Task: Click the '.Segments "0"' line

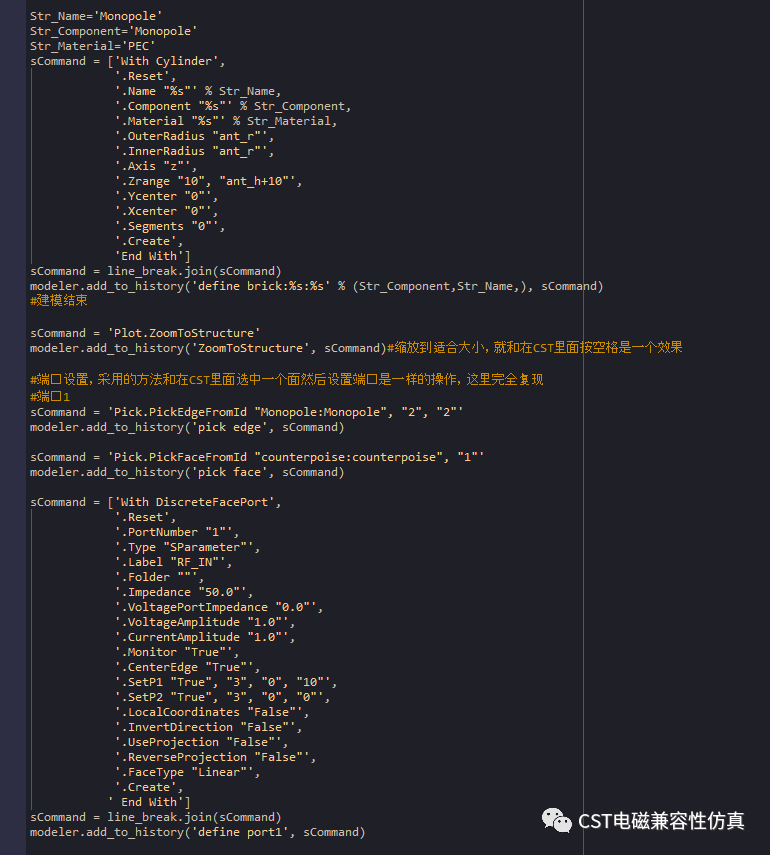Action: [170, 226]
